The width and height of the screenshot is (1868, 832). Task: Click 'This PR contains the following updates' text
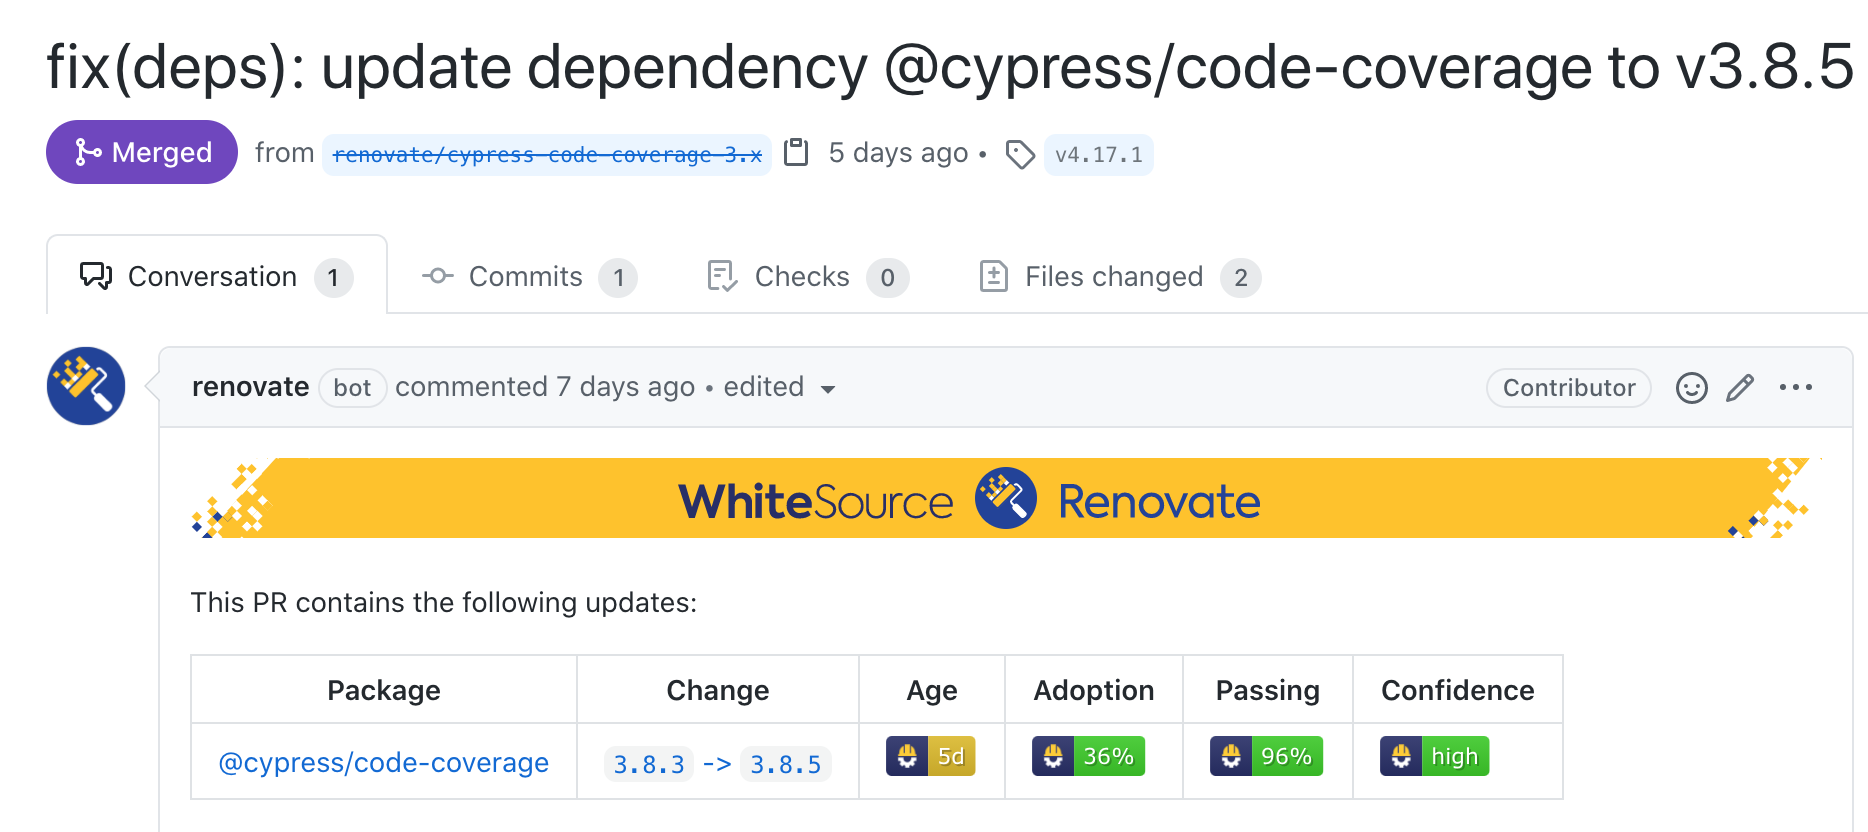(444, 602)
